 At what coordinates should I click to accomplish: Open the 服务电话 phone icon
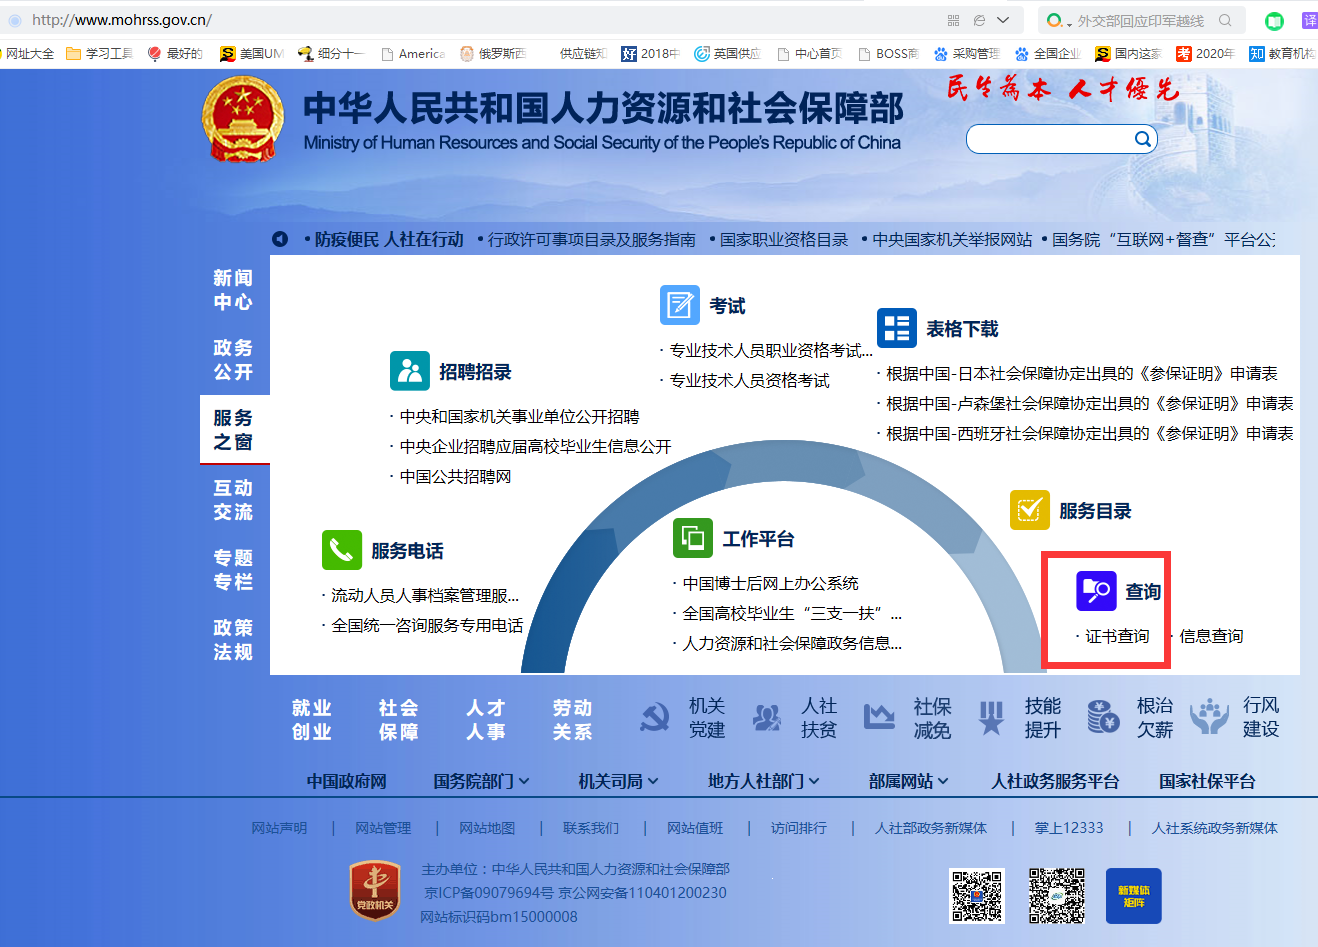point(340,550)
